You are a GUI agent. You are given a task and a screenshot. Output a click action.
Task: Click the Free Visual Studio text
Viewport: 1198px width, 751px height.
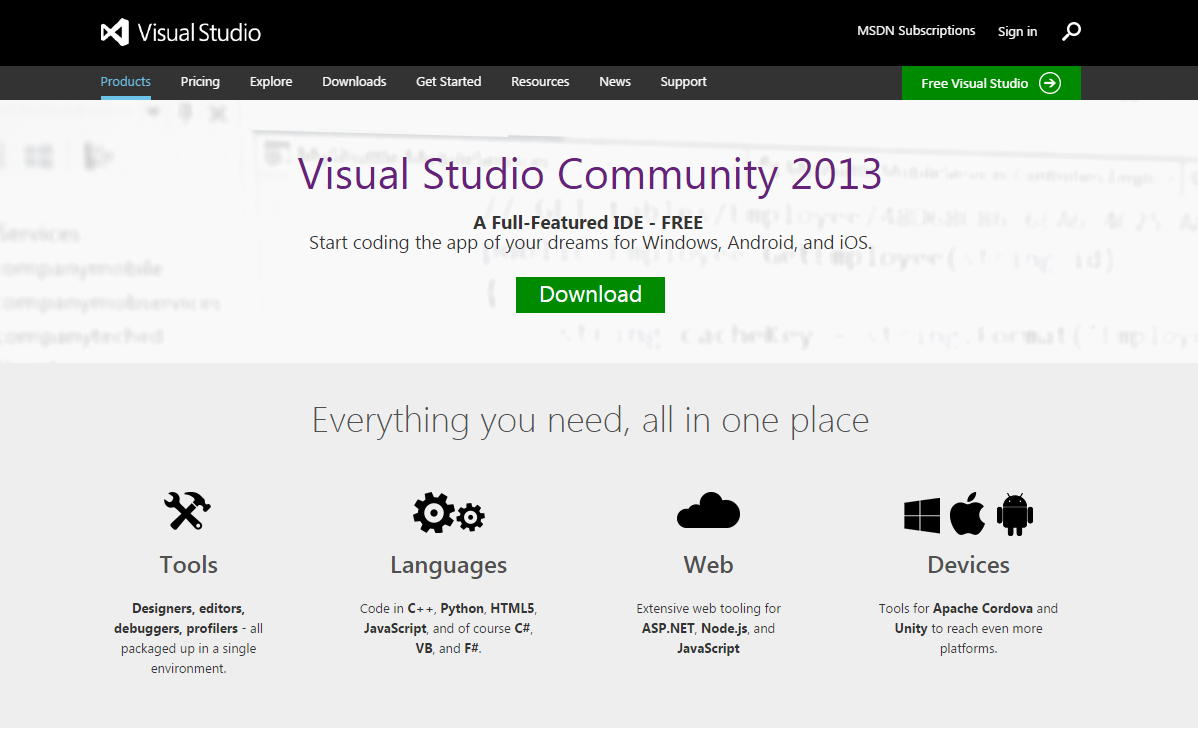[974, 83]
